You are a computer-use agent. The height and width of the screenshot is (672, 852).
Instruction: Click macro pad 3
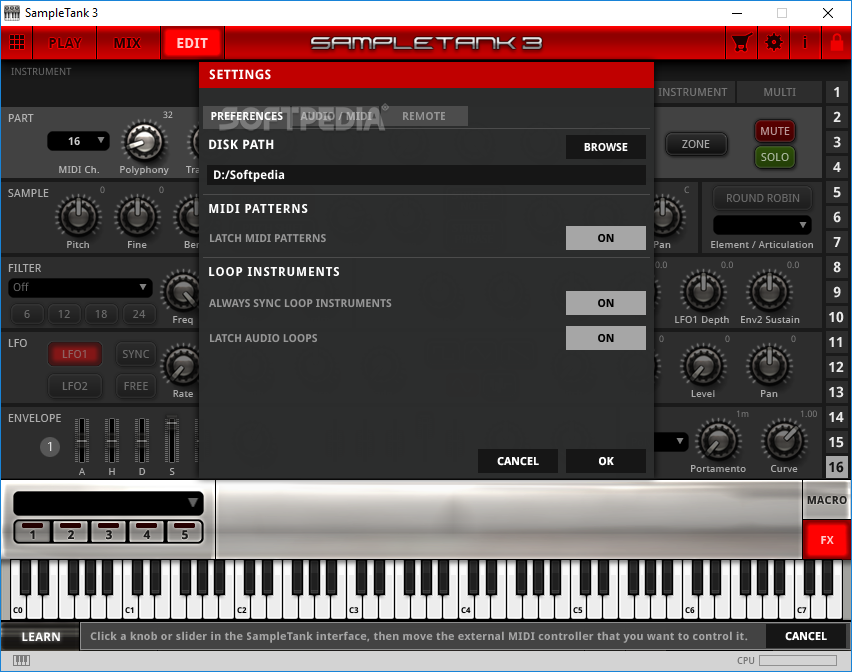(109, 531)
